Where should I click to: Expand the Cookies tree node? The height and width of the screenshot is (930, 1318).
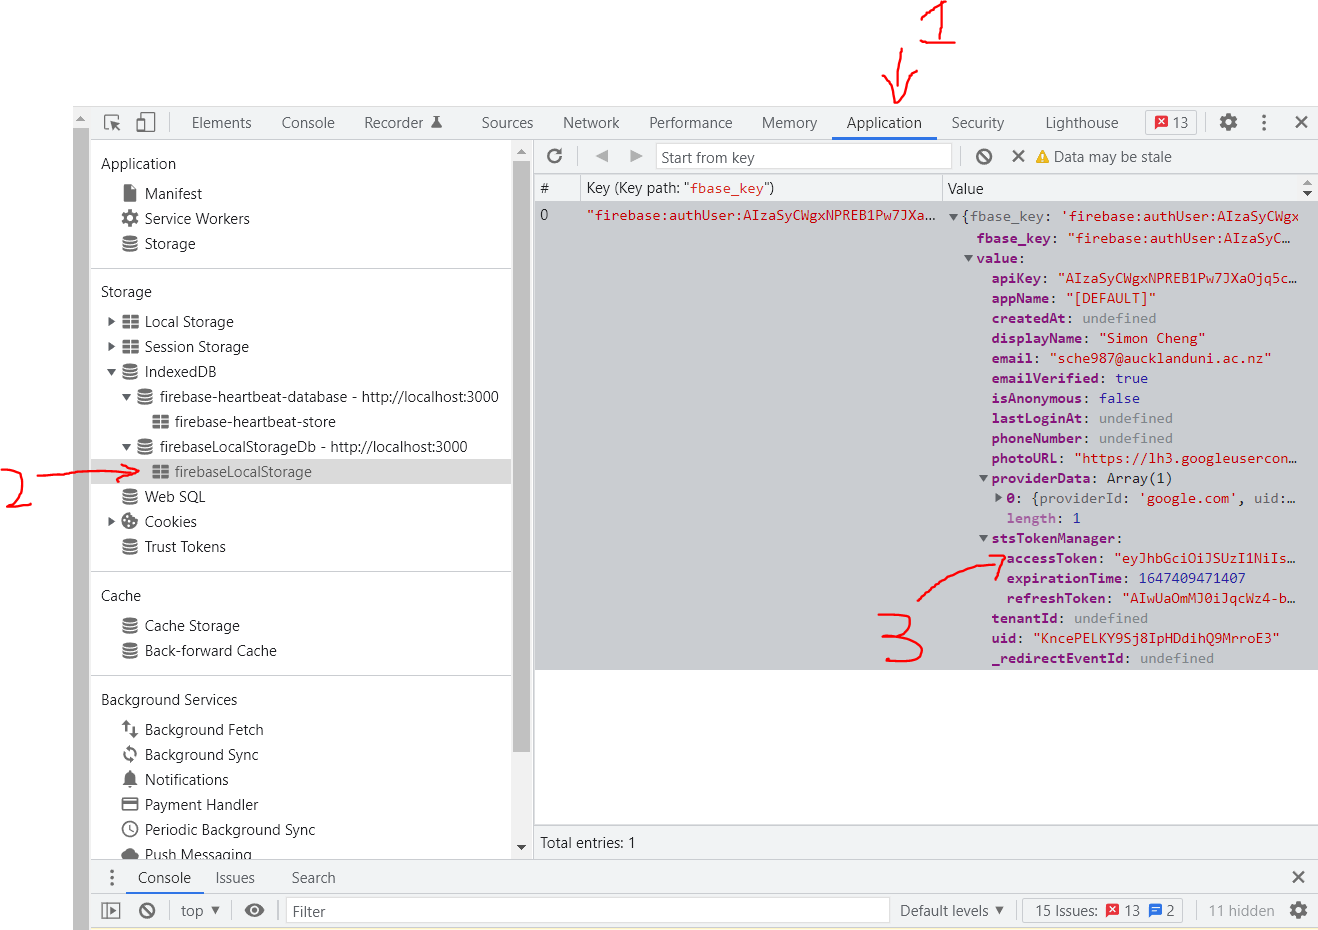(111, 521)
